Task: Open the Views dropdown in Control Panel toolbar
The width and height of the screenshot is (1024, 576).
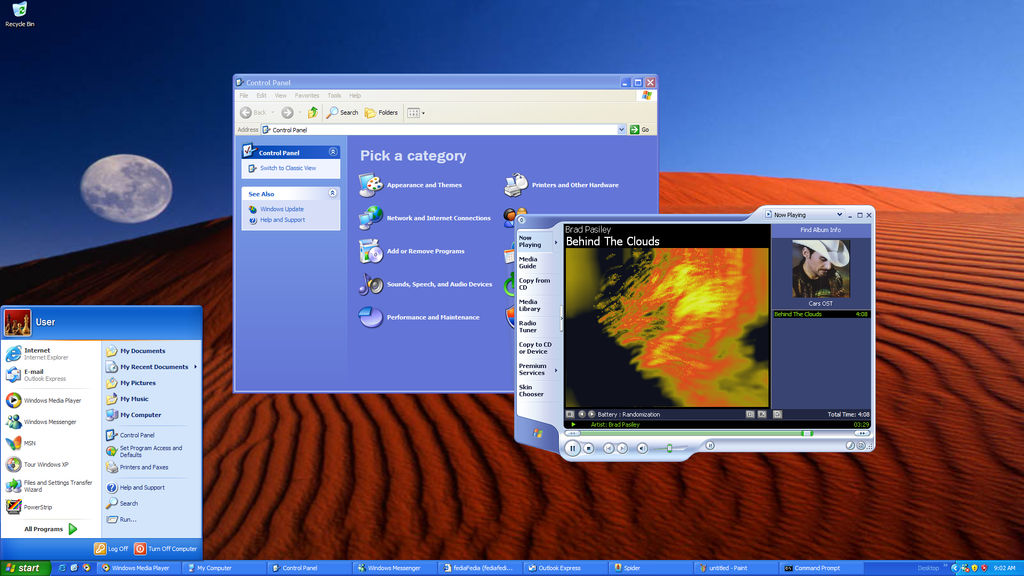Action: tap(416, 112)
